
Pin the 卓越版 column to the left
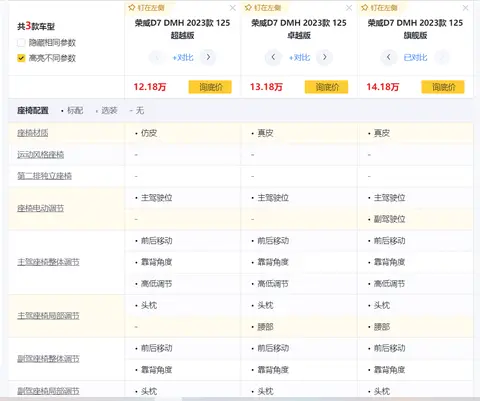click(x=263, y=7)
